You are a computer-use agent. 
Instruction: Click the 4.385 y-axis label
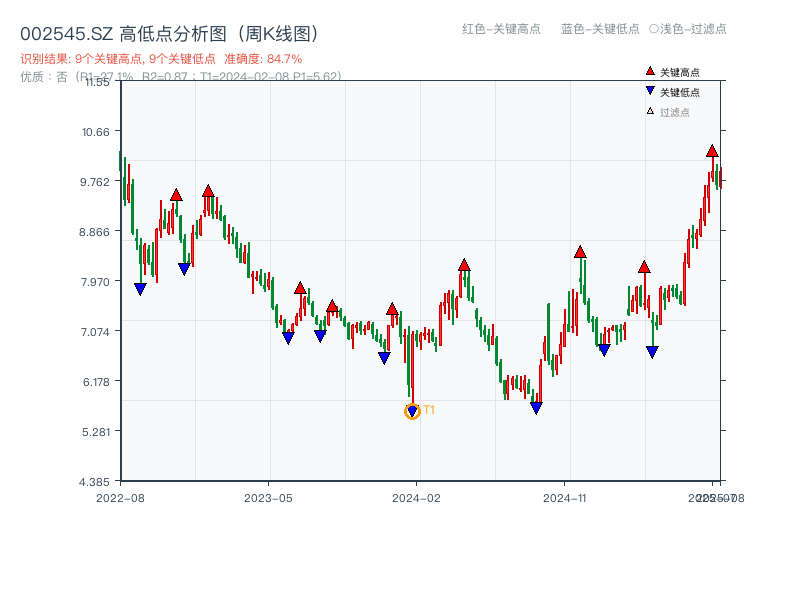click(x=94, y=482)
